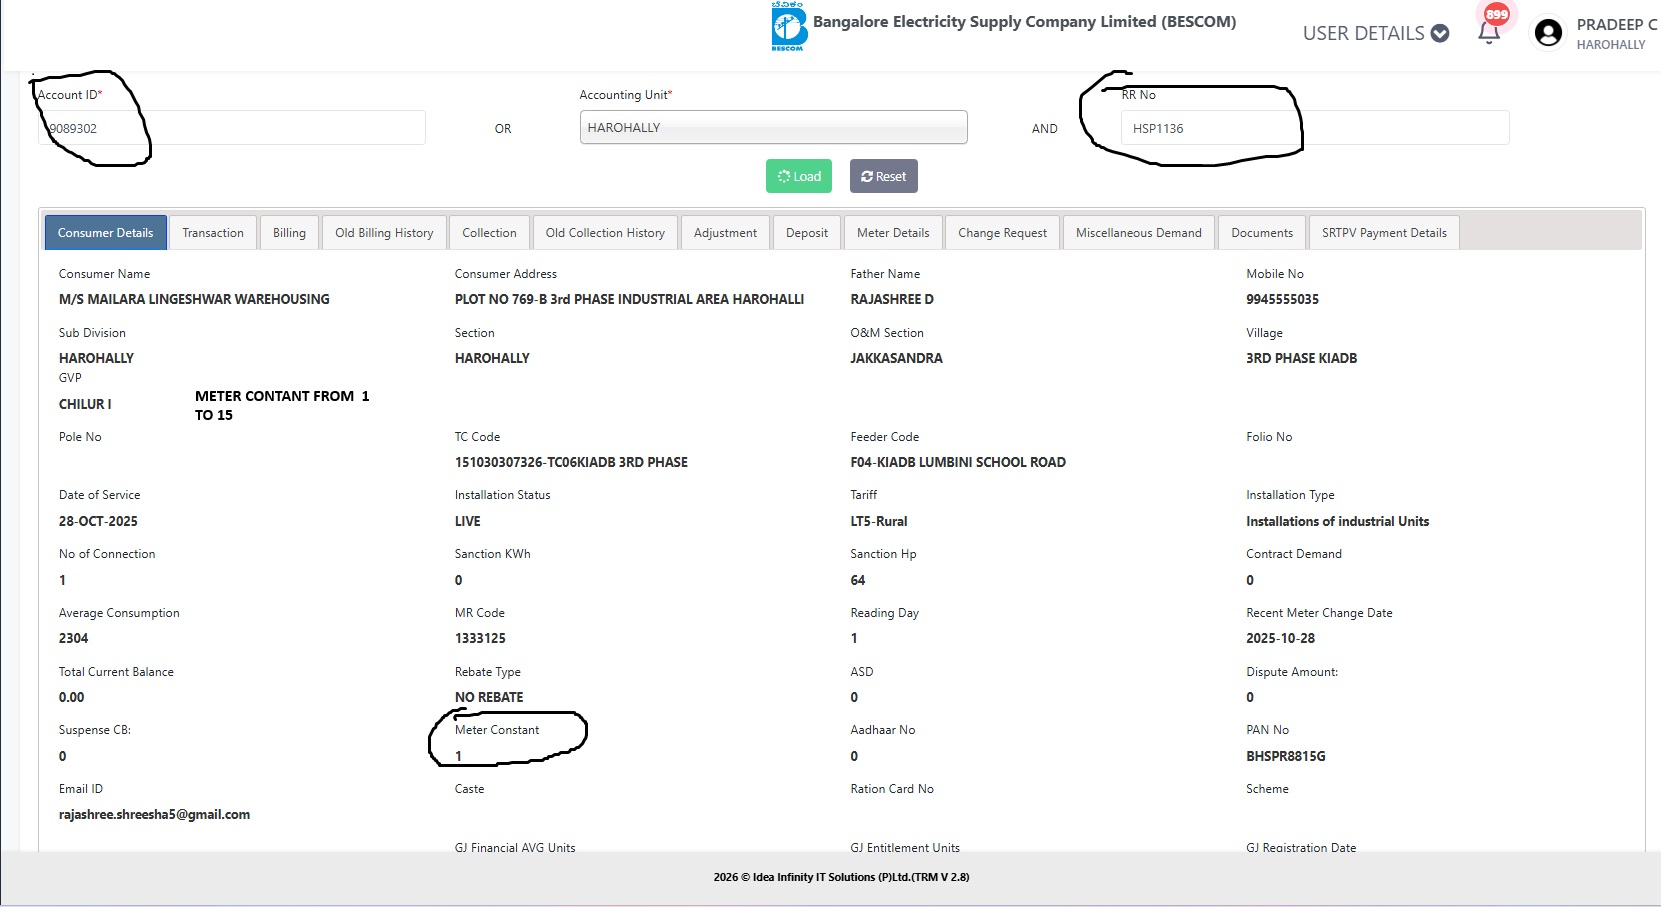This screenshot has width=1661, height=907.
Task: Open the SRTPV Payment Details tab
Action: pyautogui.click(x=1384, y=233)
